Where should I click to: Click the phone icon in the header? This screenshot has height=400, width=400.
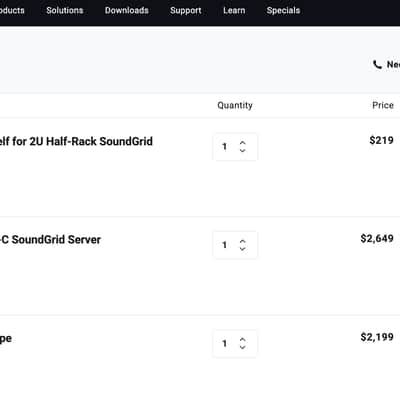click(x=377, y=64)
